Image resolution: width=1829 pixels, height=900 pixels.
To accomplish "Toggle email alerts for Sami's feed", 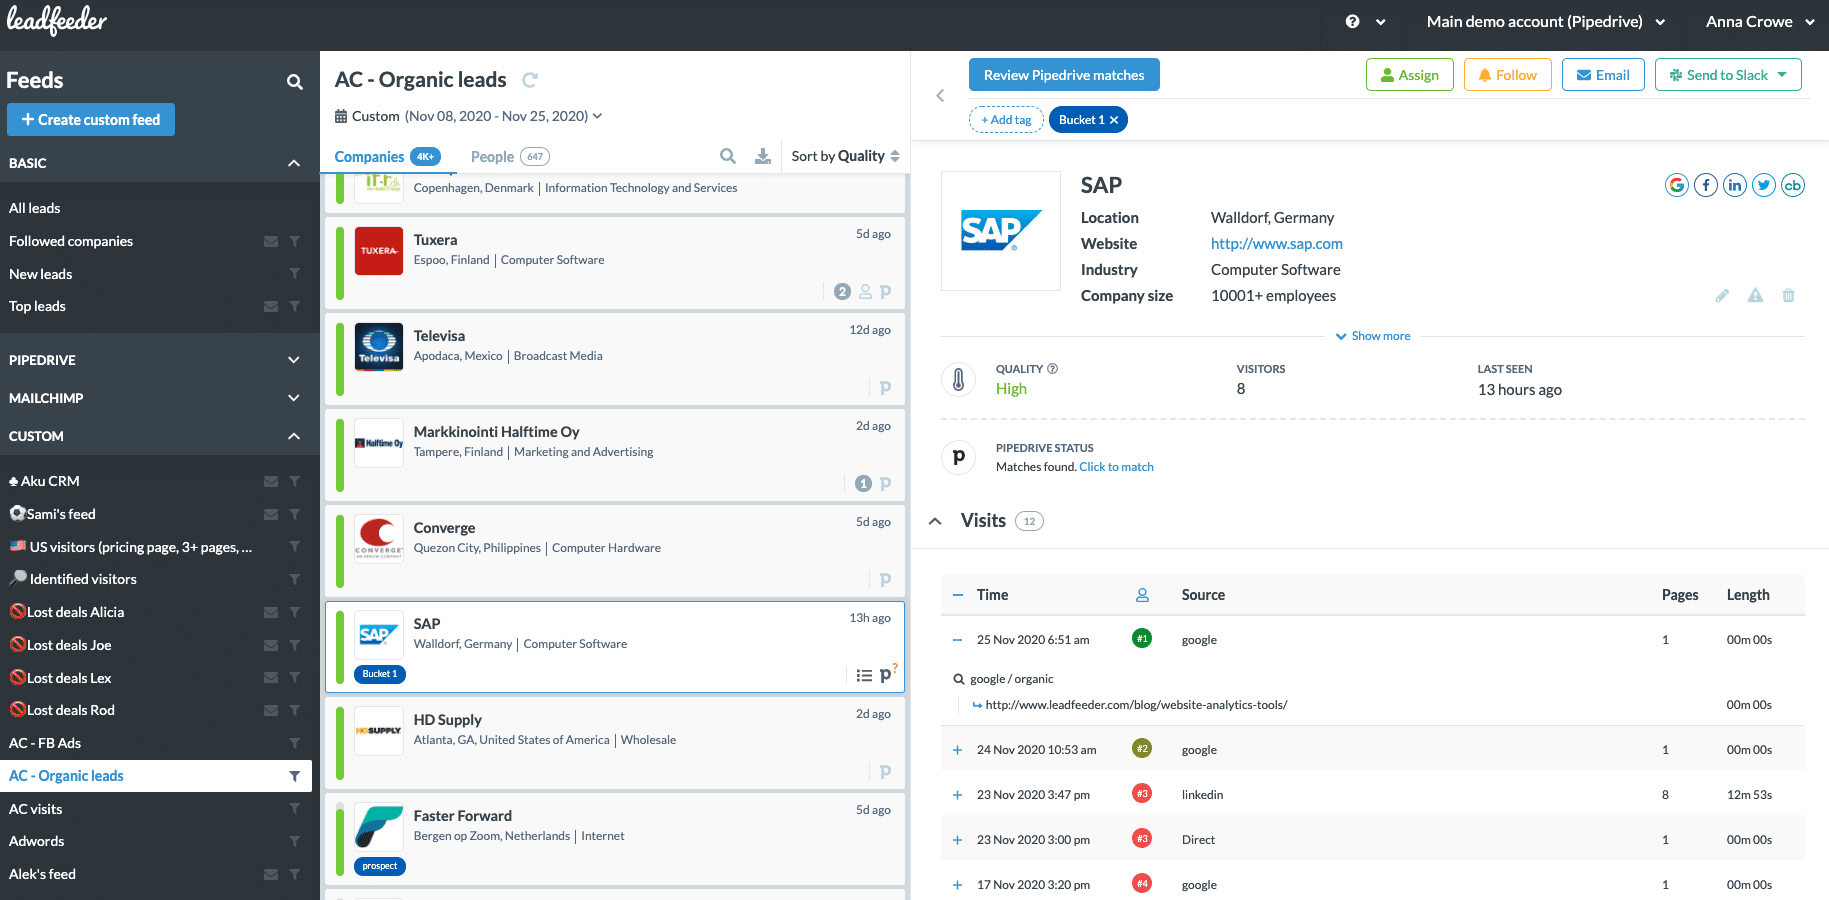I will click(270, 514).
